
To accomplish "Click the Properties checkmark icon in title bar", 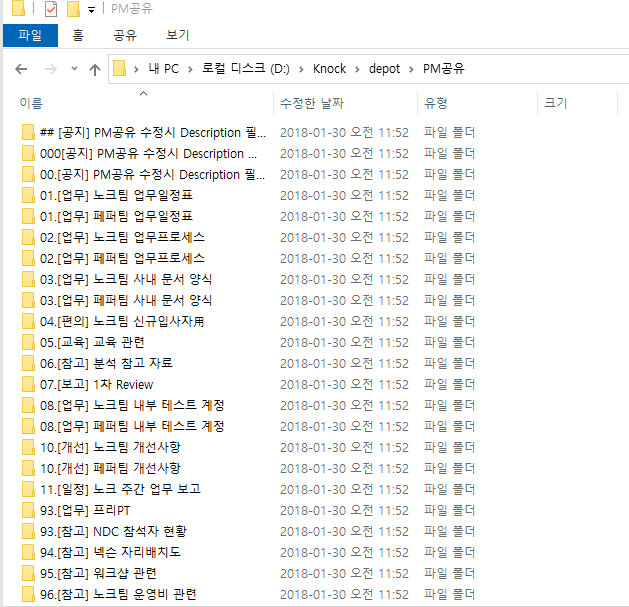I will [50, 10].
